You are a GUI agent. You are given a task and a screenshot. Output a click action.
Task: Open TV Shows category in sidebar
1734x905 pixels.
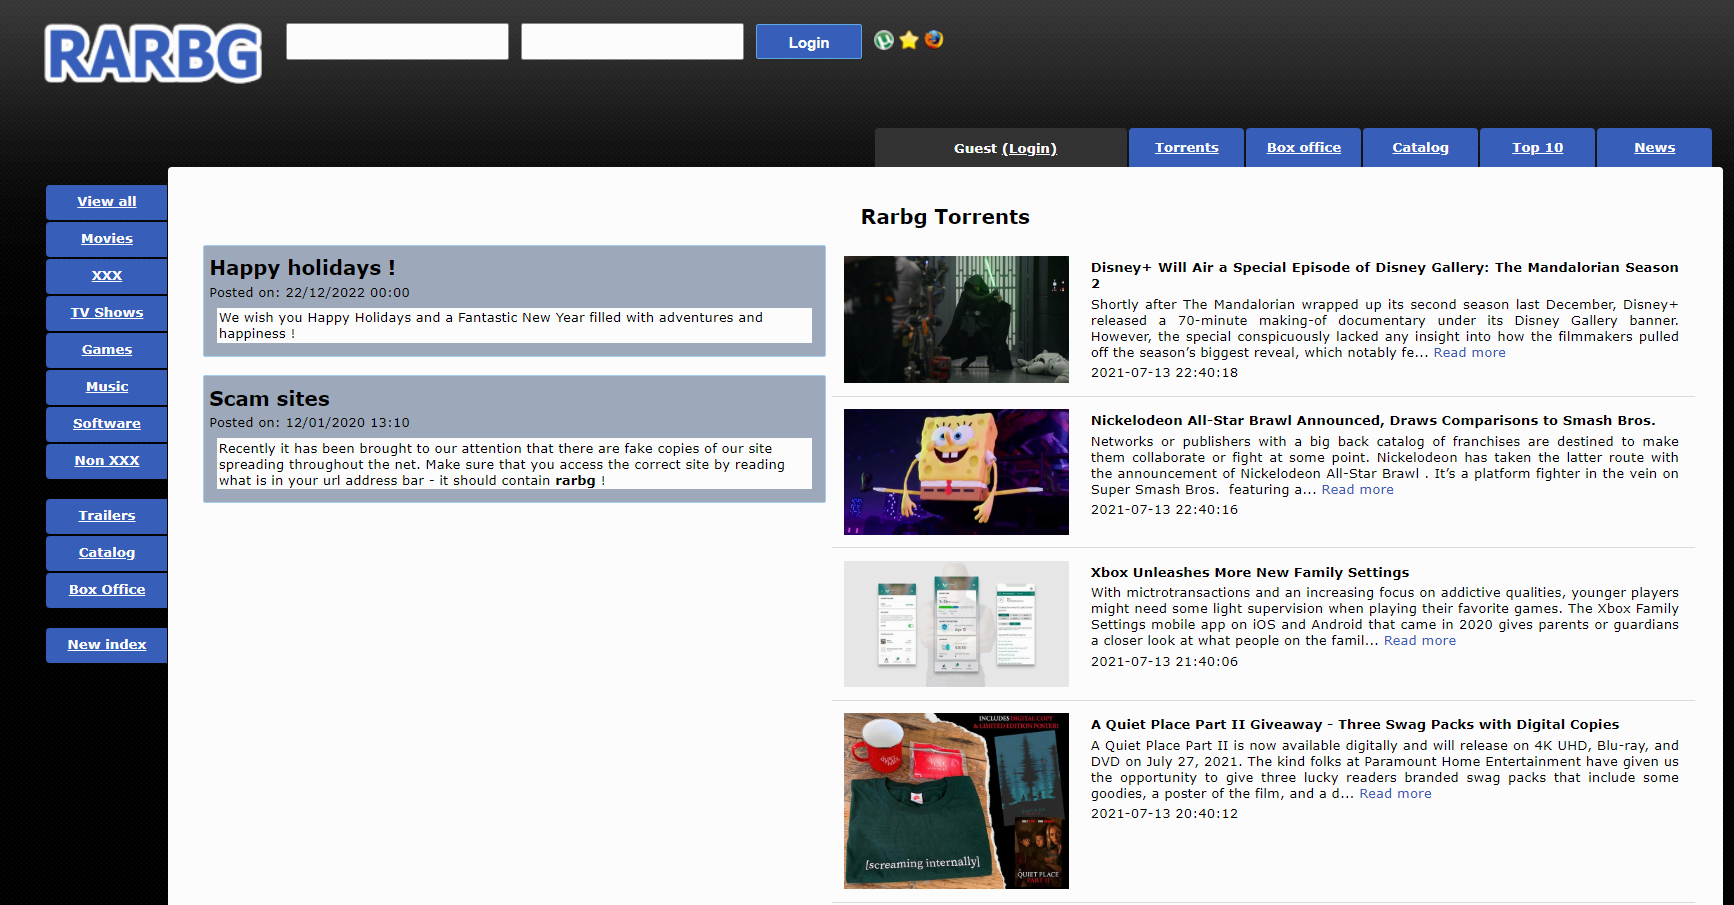click(107, 312)
